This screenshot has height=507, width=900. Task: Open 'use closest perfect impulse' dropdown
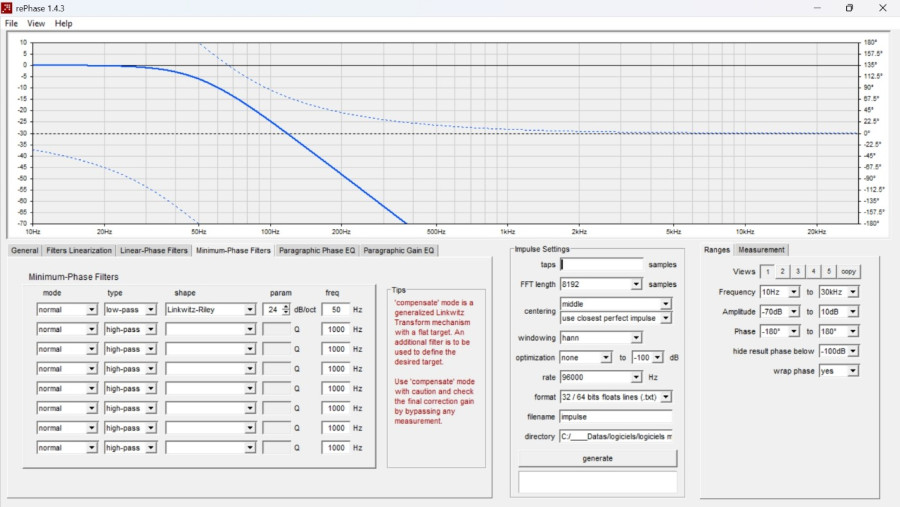[616, 318]
